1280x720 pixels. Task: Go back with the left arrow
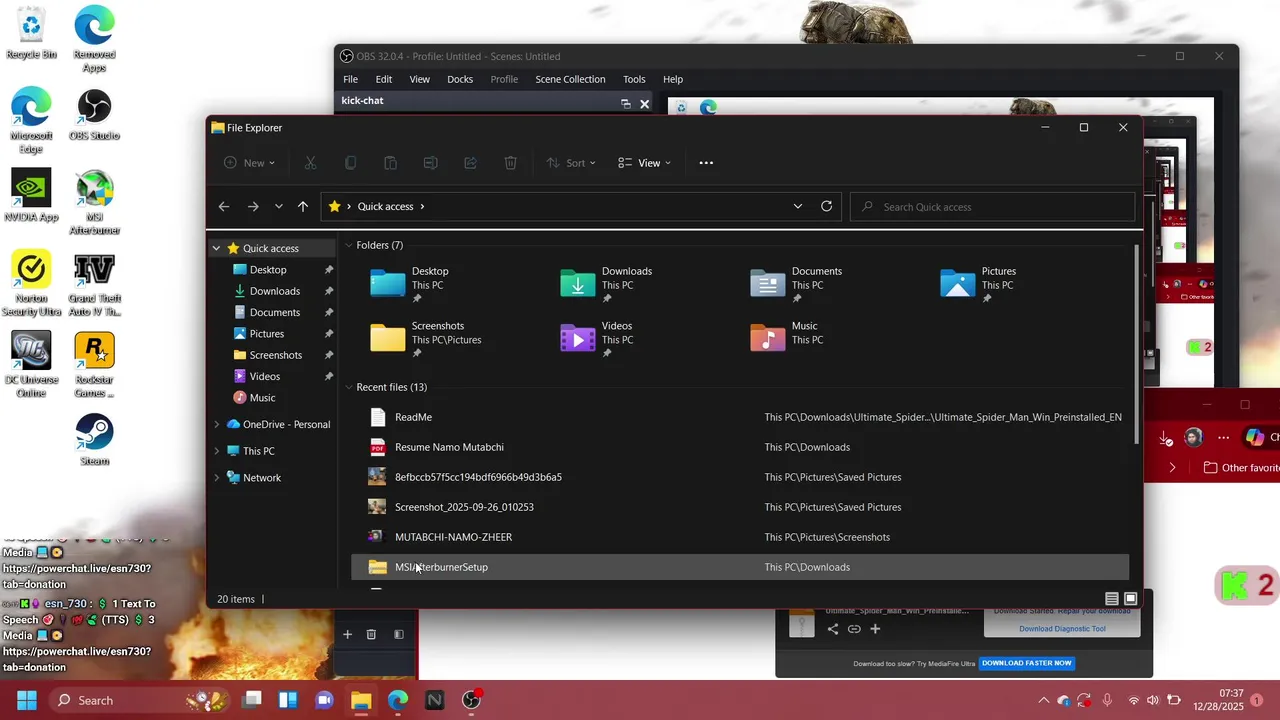[224, 207]
